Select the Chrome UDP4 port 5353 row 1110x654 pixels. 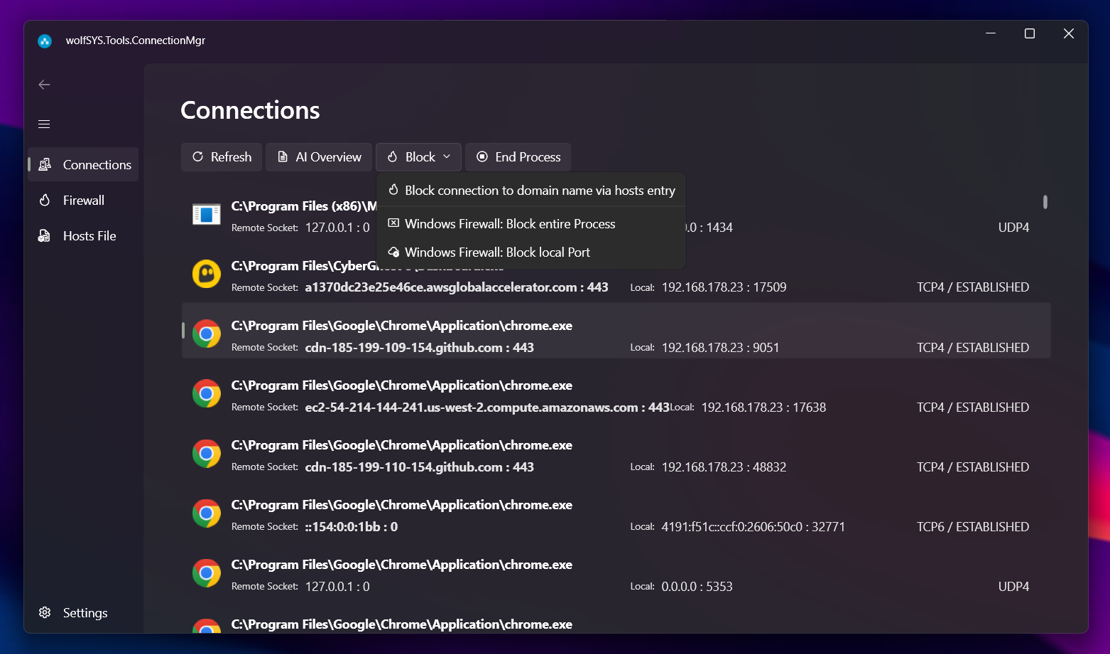(615, 575)
